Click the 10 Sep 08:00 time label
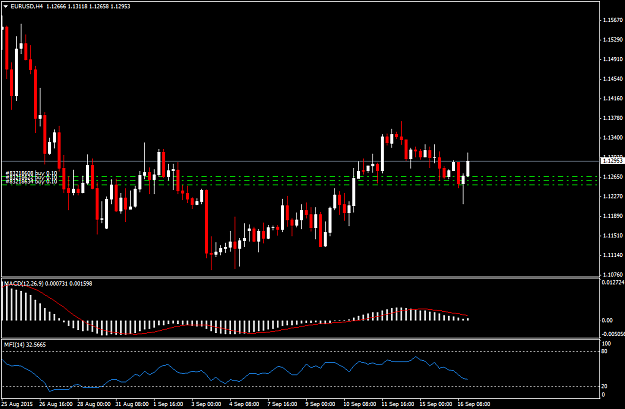Screen dimensions: 625x409 (359, 404)
